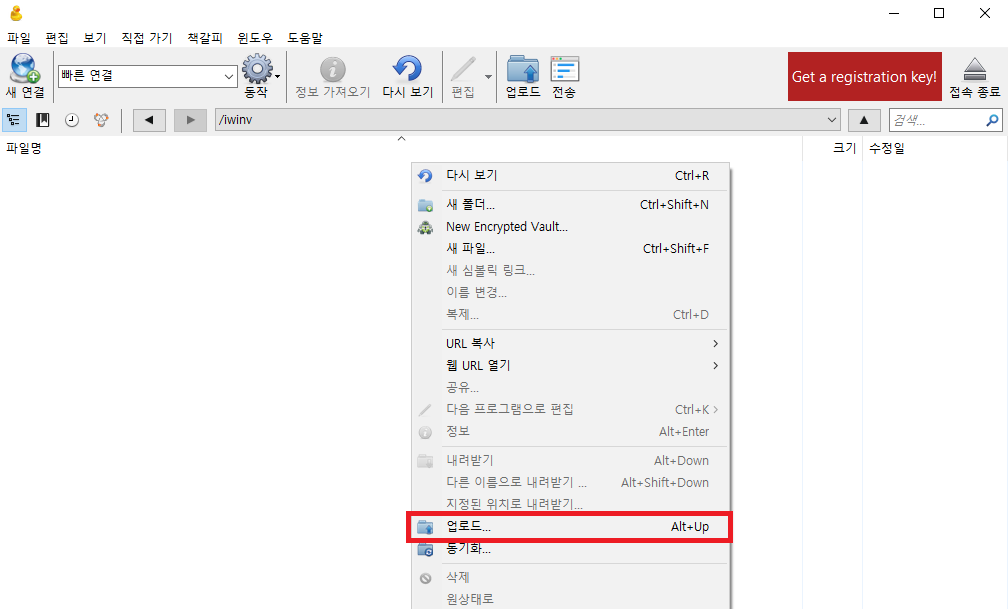Select 다시 보기 in the context menu

pyautogui.click(x=570, y=176)
